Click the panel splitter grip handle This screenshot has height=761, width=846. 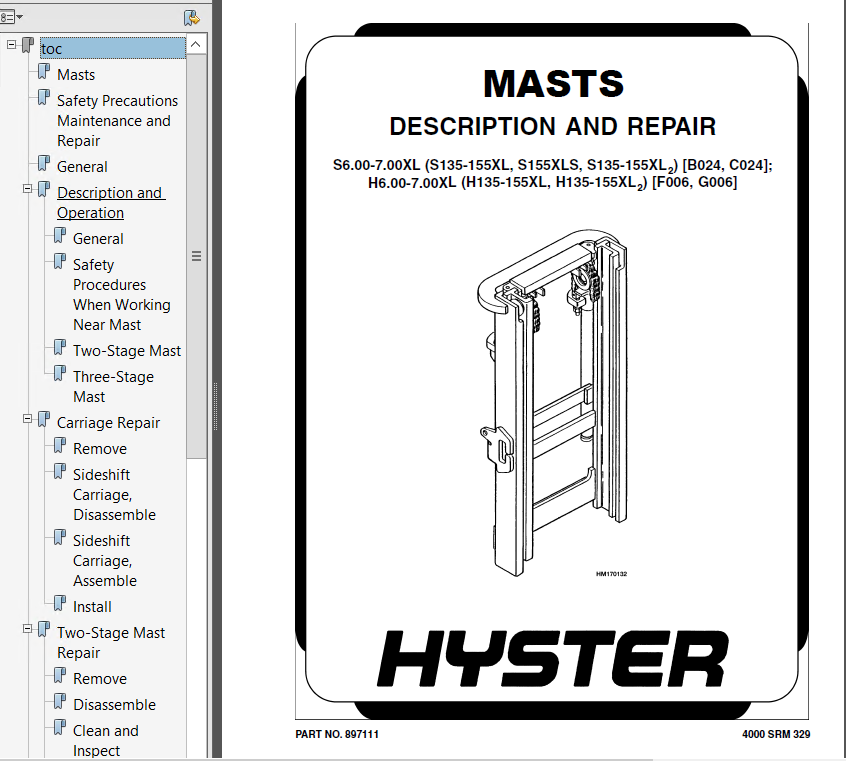click(216, 406)
